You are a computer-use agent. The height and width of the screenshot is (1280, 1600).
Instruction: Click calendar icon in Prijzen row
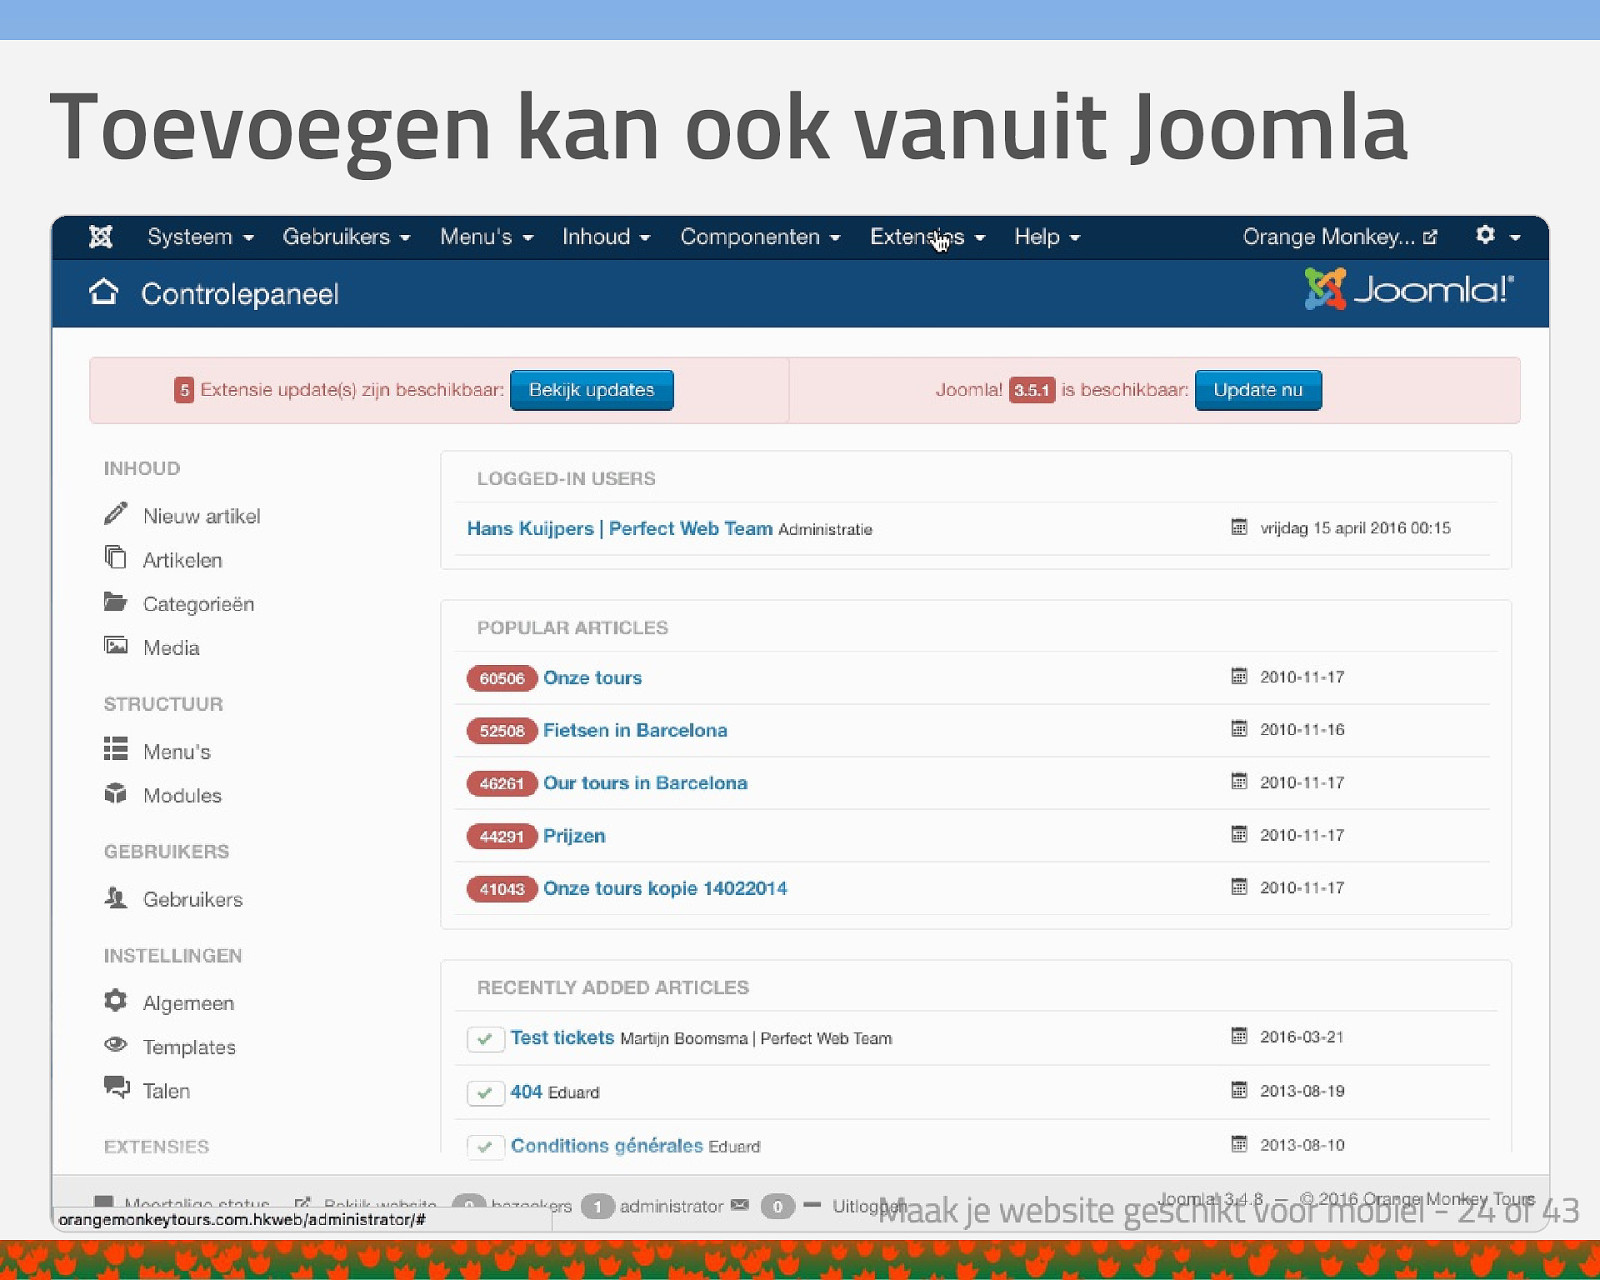click(1239, 834)
